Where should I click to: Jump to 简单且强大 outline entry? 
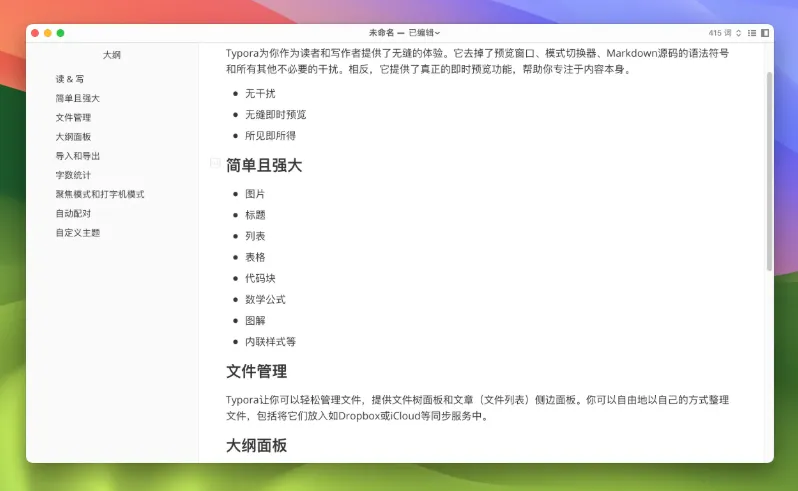(77, 98)
